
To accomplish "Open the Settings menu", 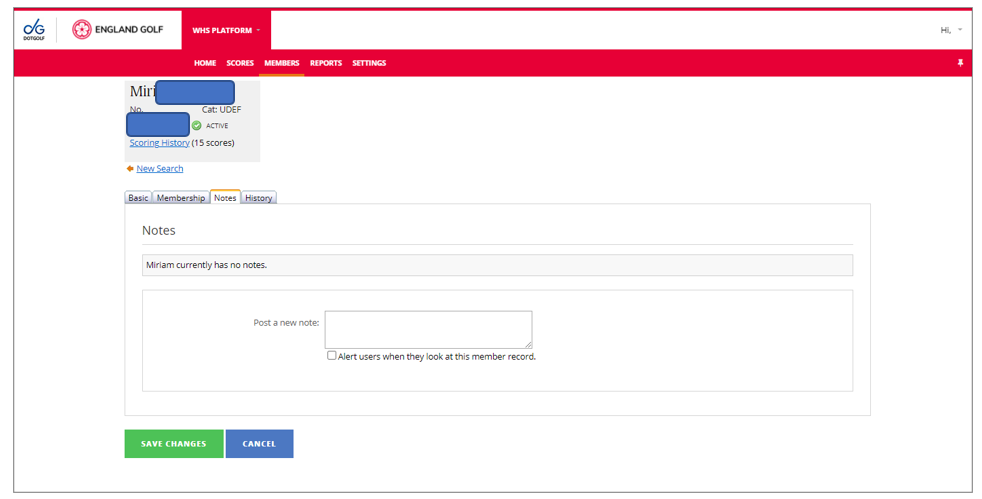I will pos(369,63).
